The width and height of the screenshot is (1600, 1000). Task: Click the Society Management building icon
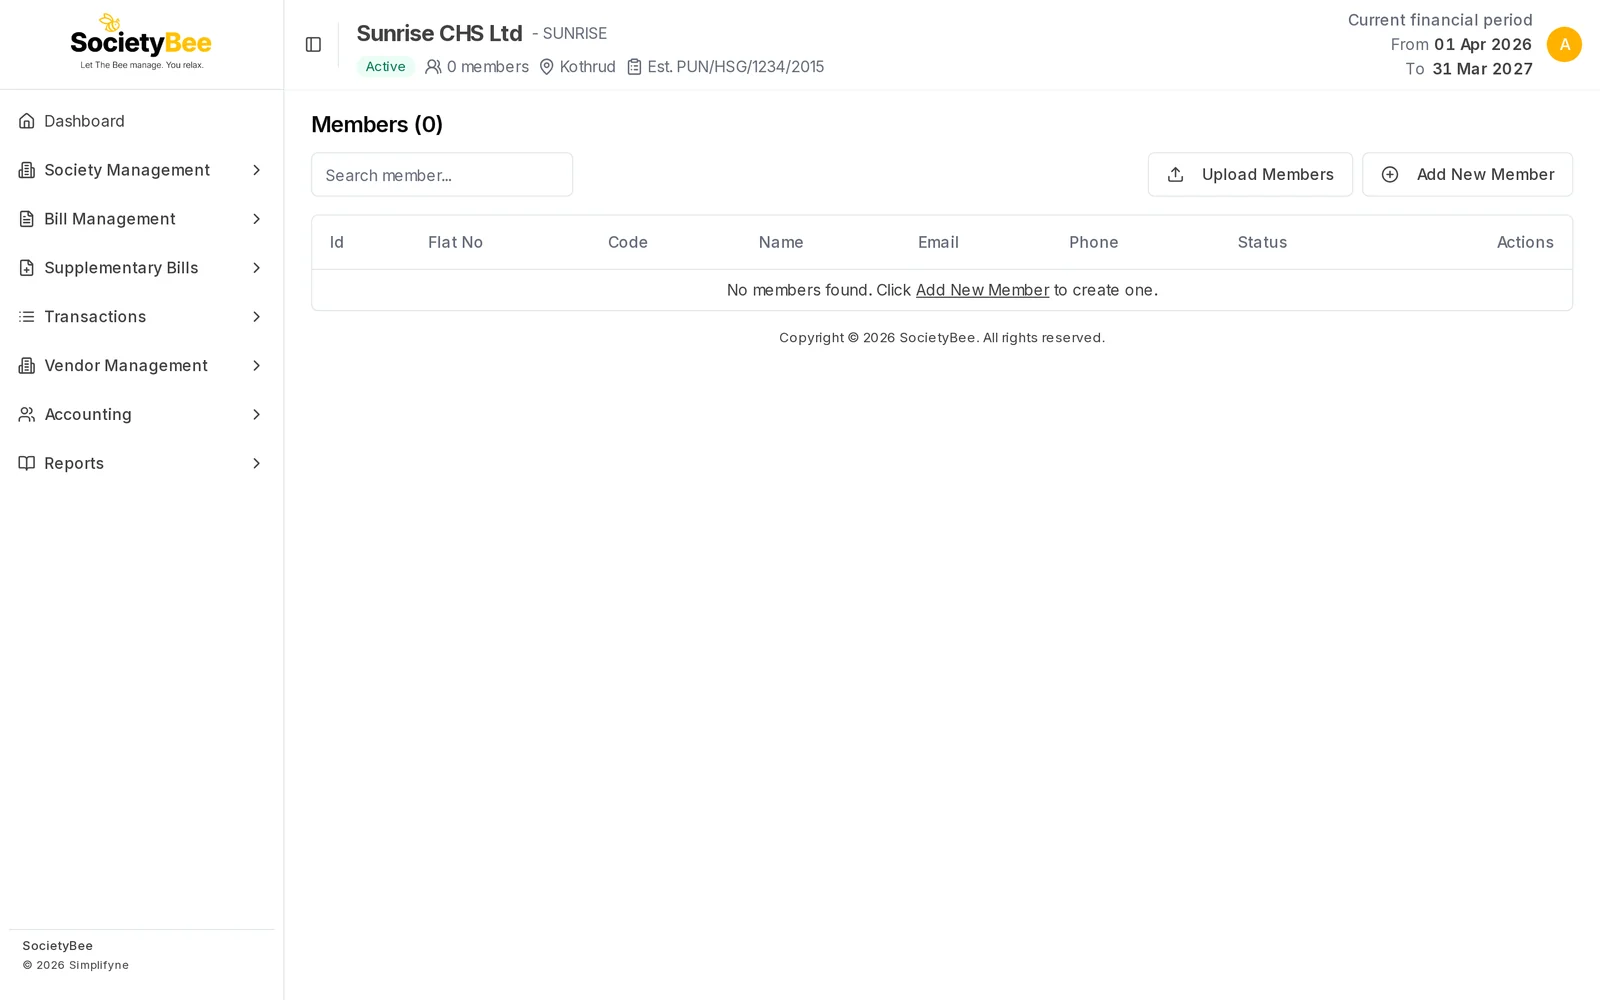27,170
